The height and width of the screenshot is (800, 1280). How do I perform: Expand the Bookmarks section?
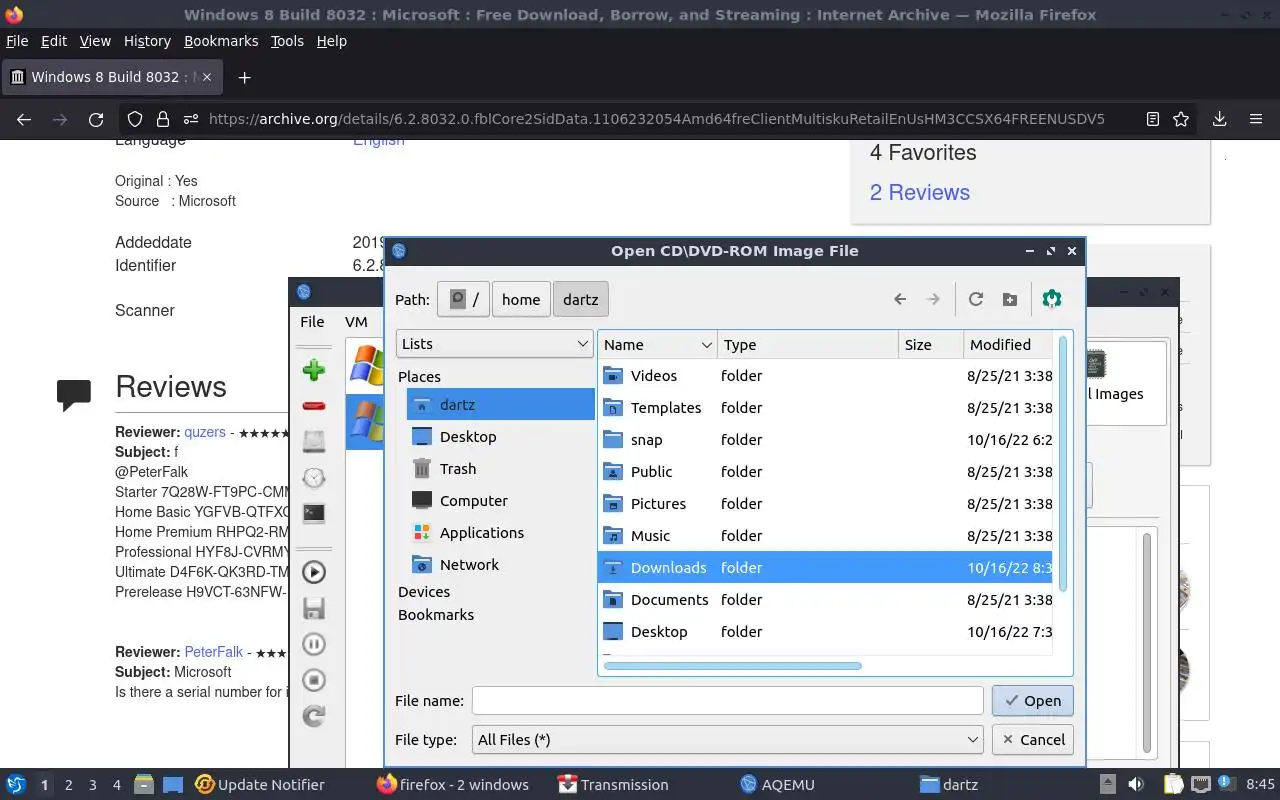[436, 614]
